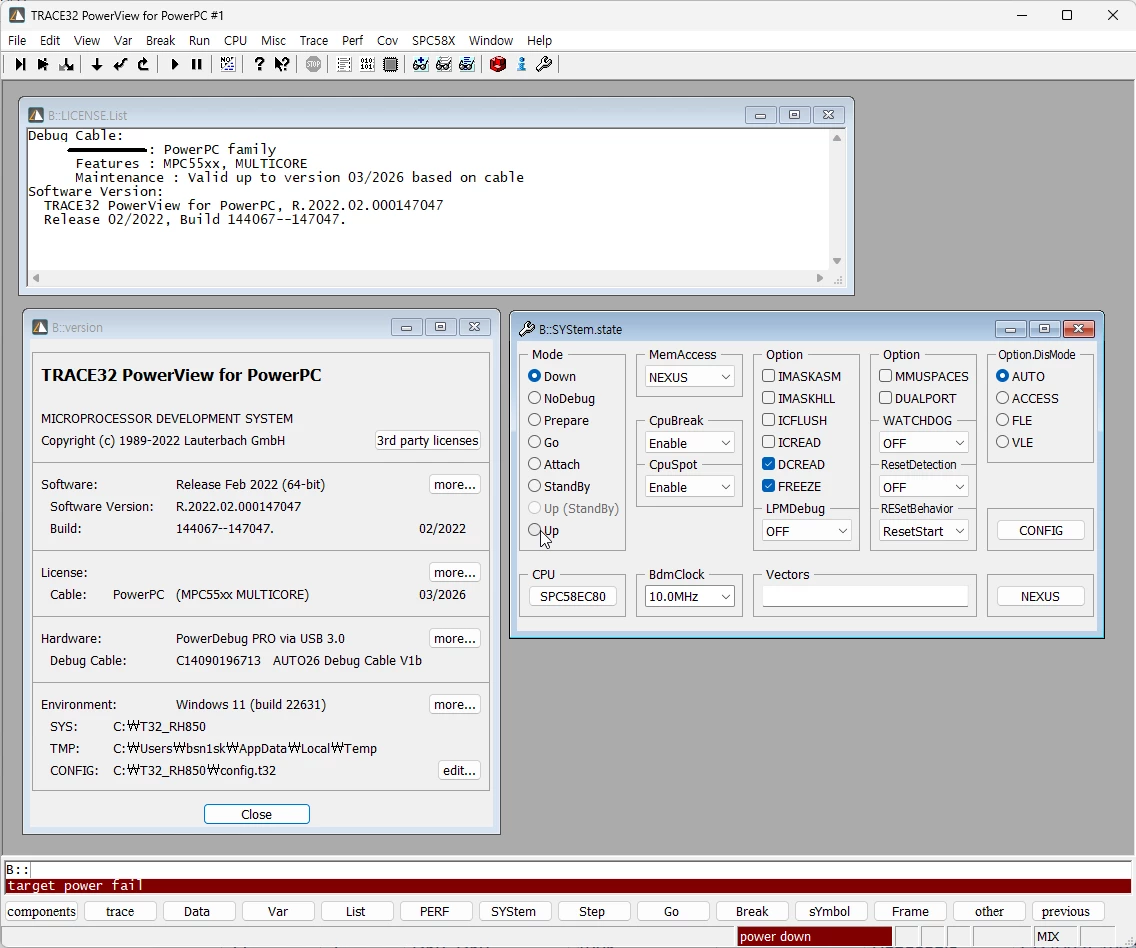
Task: Click the grey STOP sign icon
Action: [x=313, y=64]
